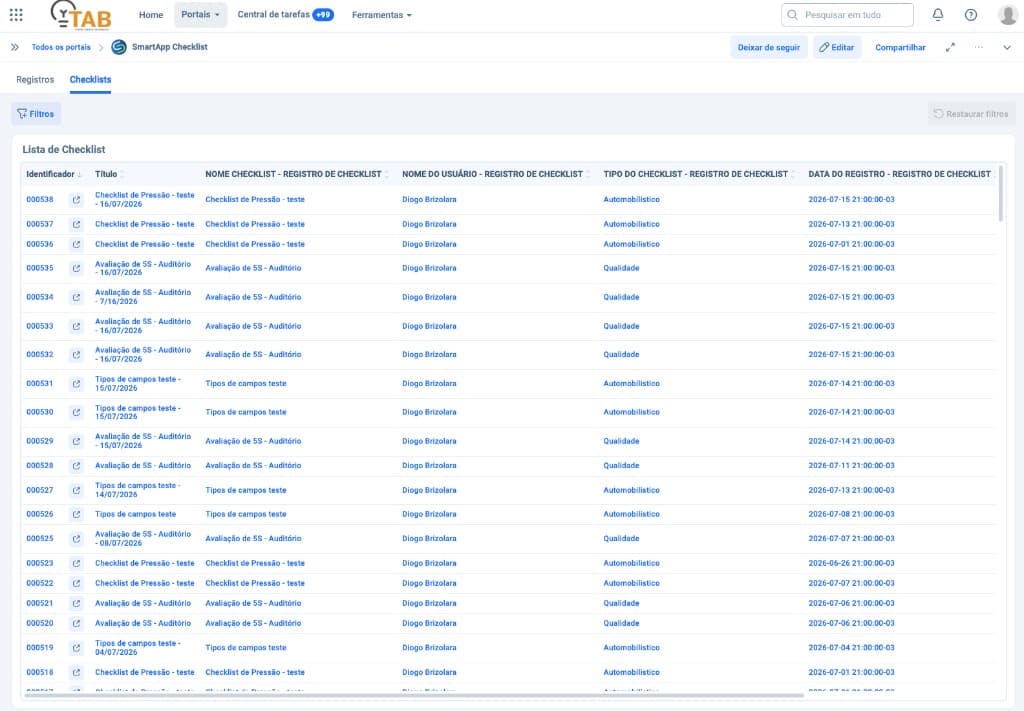The height and width of the screenshot is (711, 1024).
Task: Open record identifier 000525 link
Action: pos(40,539)
